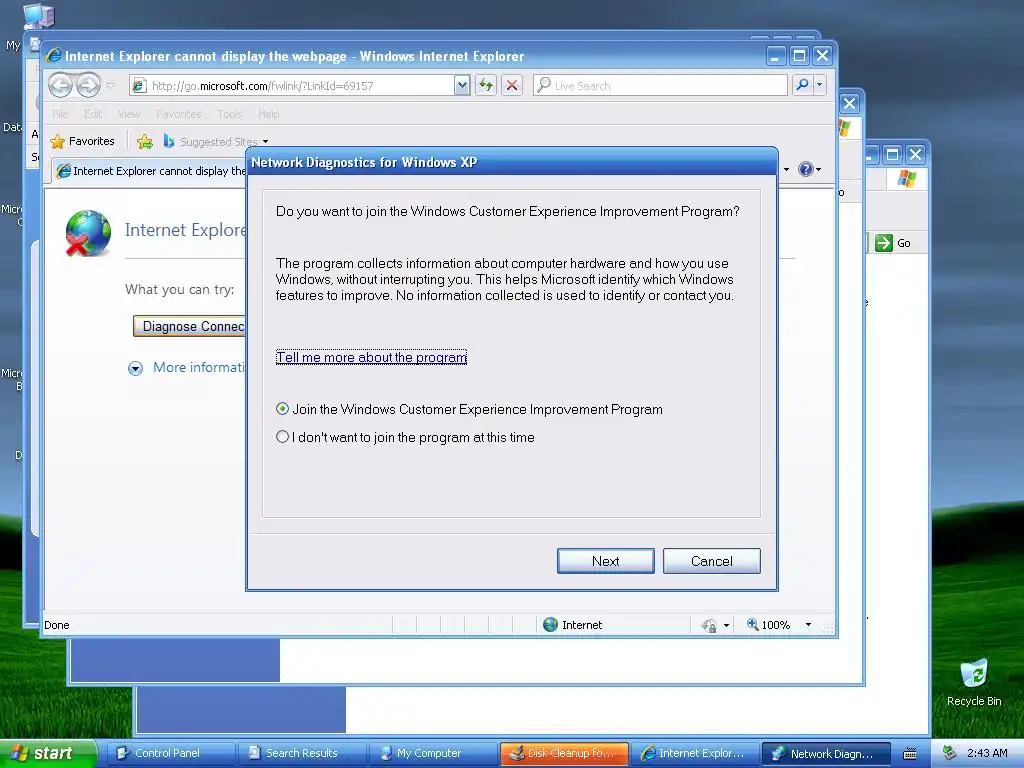
Task: Open the Tools menu in Internet Explorer
Action: point(230,114)
